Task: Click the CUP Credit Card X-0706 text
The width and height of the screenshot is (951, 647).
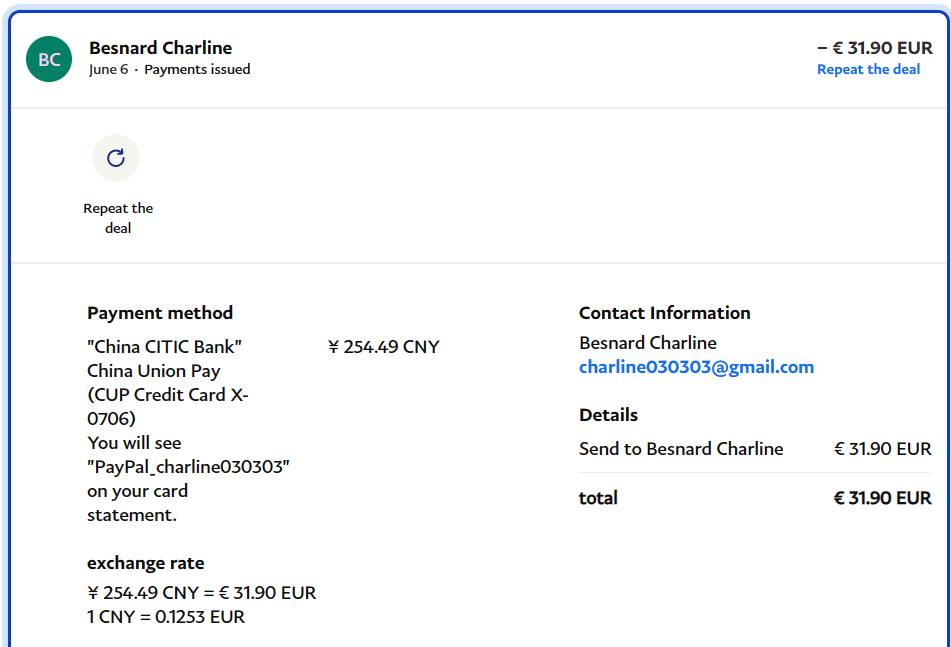Action: pyautogui.click(x=167, y=406)
